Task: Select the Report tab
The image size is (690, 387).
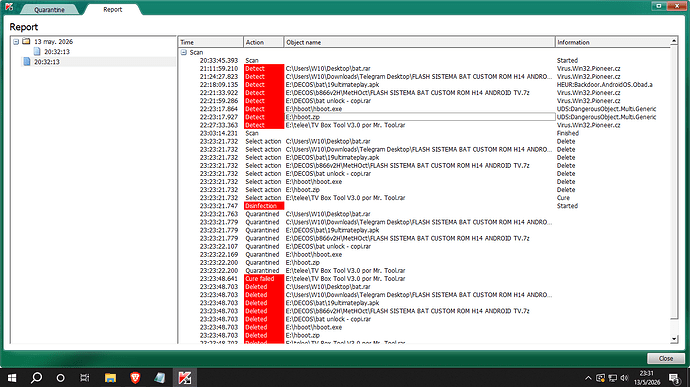Action: [113, 9]
